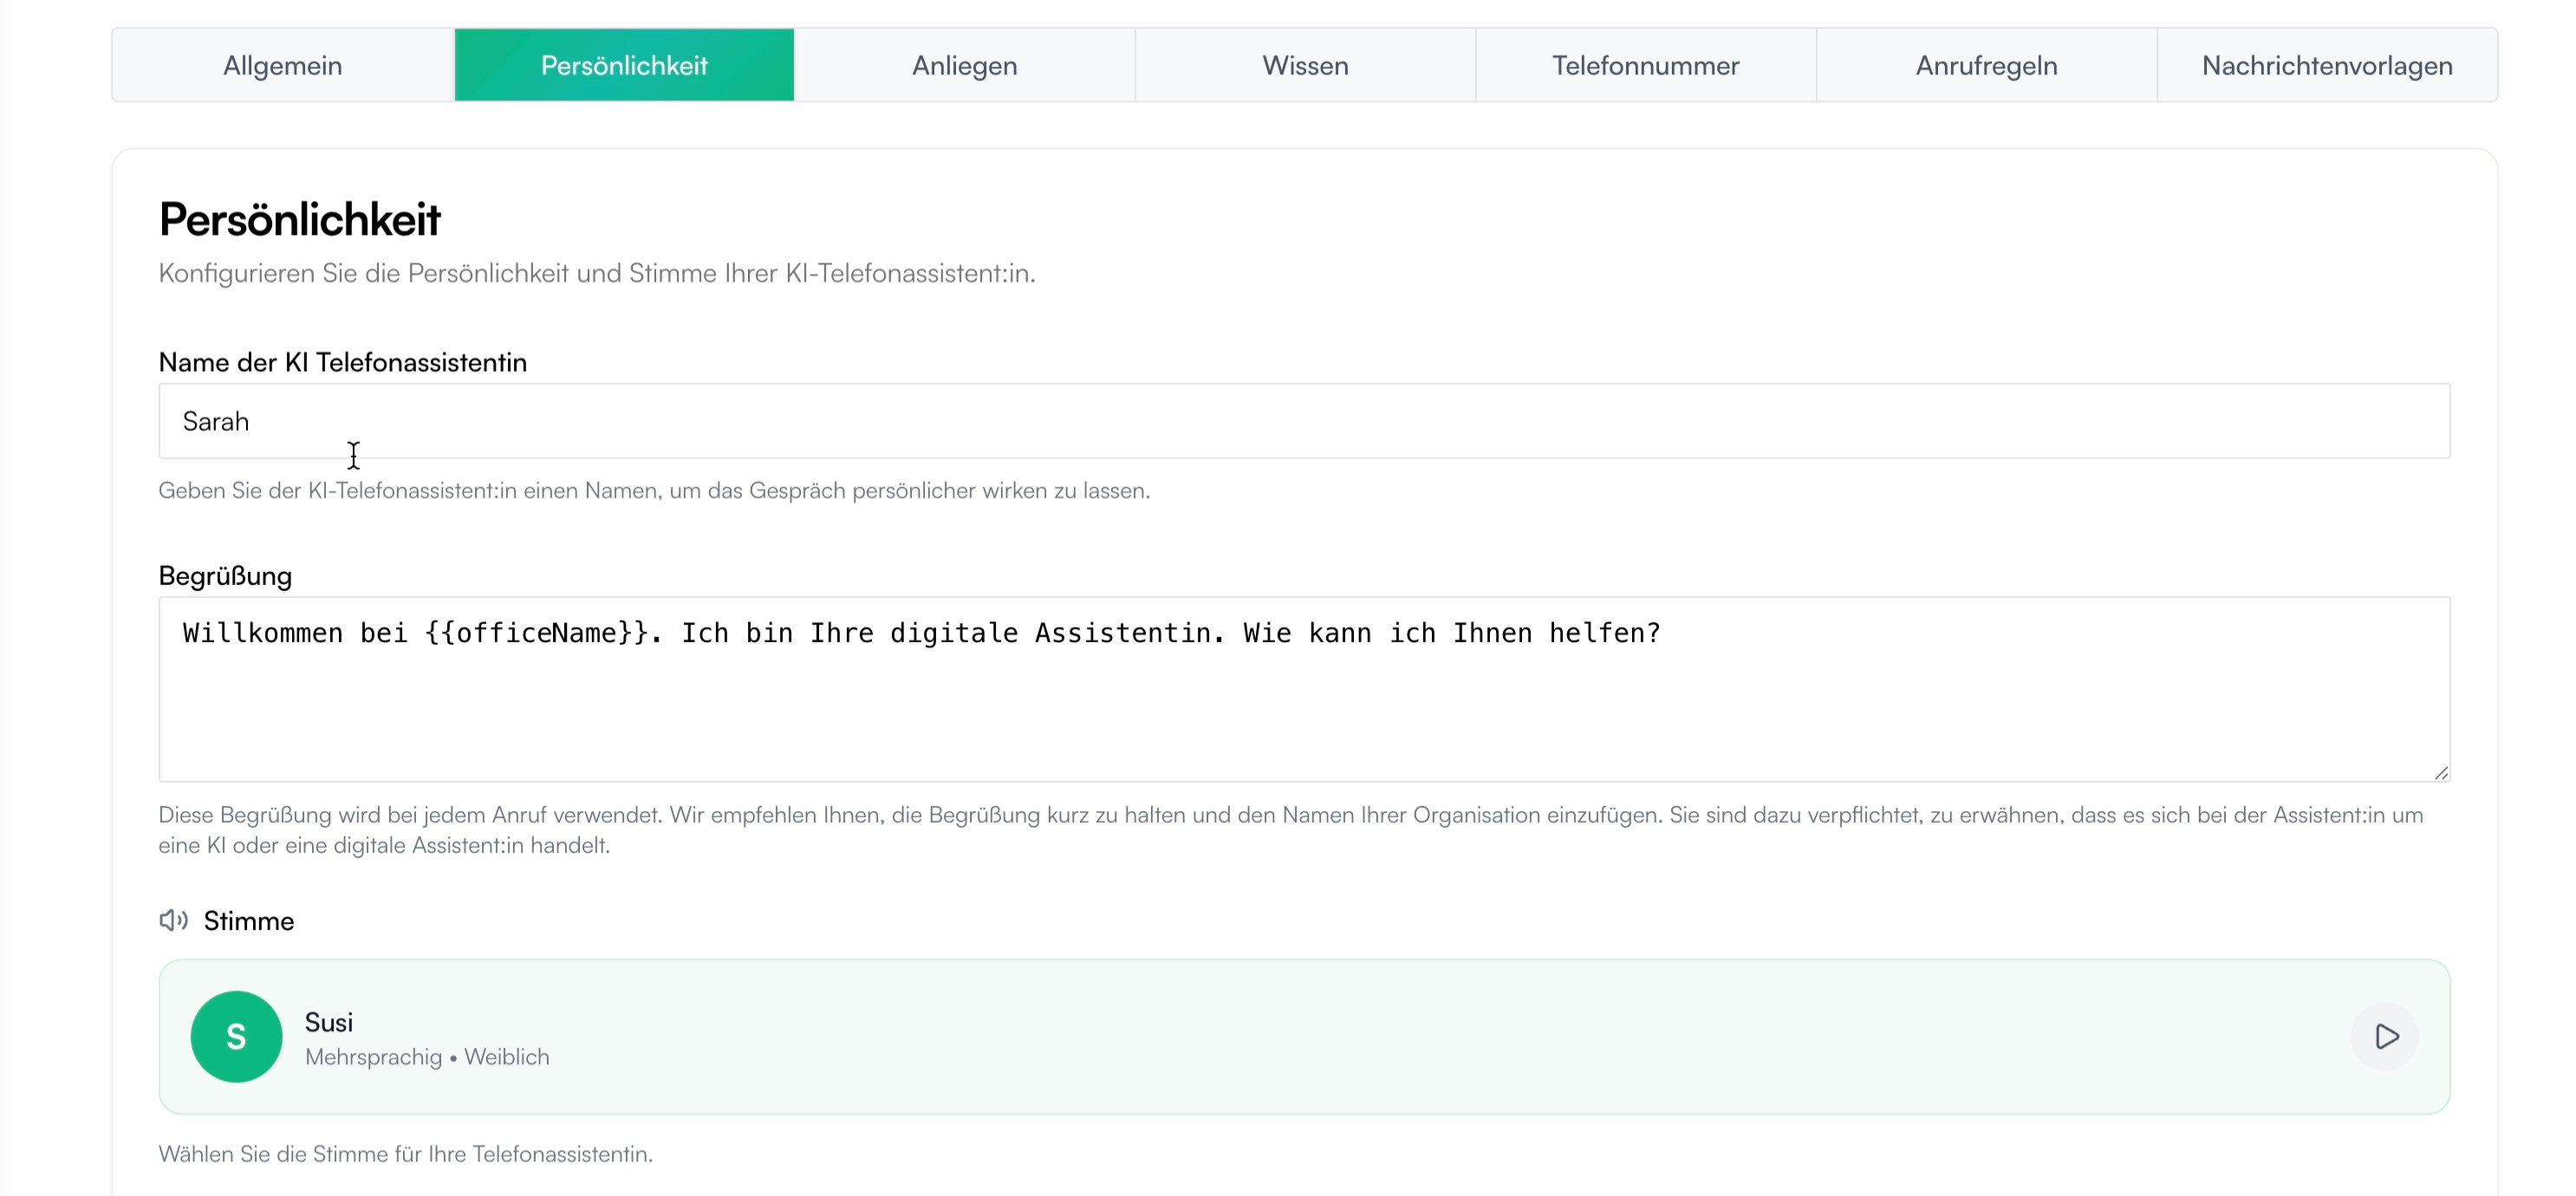This screenshot has height=1196, width=2576.
Task: Click the Name der KI Telefonassistentin label
Action: (x=342, y=362)
